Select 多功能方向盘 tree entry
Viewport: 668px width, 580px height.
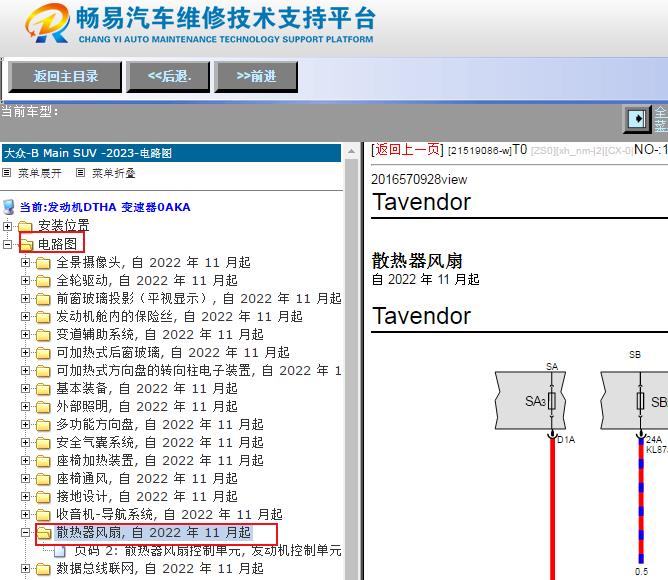coord(160,424)
